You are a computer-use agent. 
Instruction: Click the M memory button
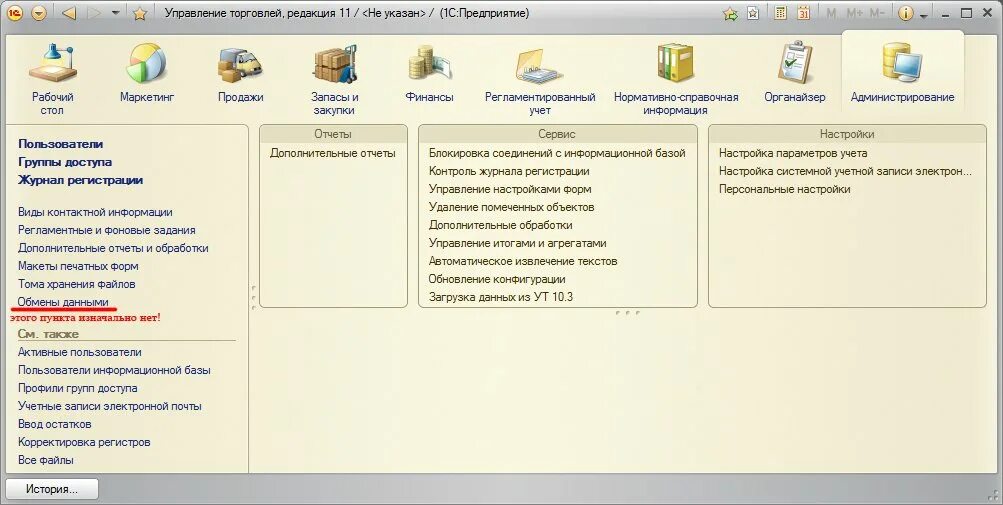coord(831,13)
